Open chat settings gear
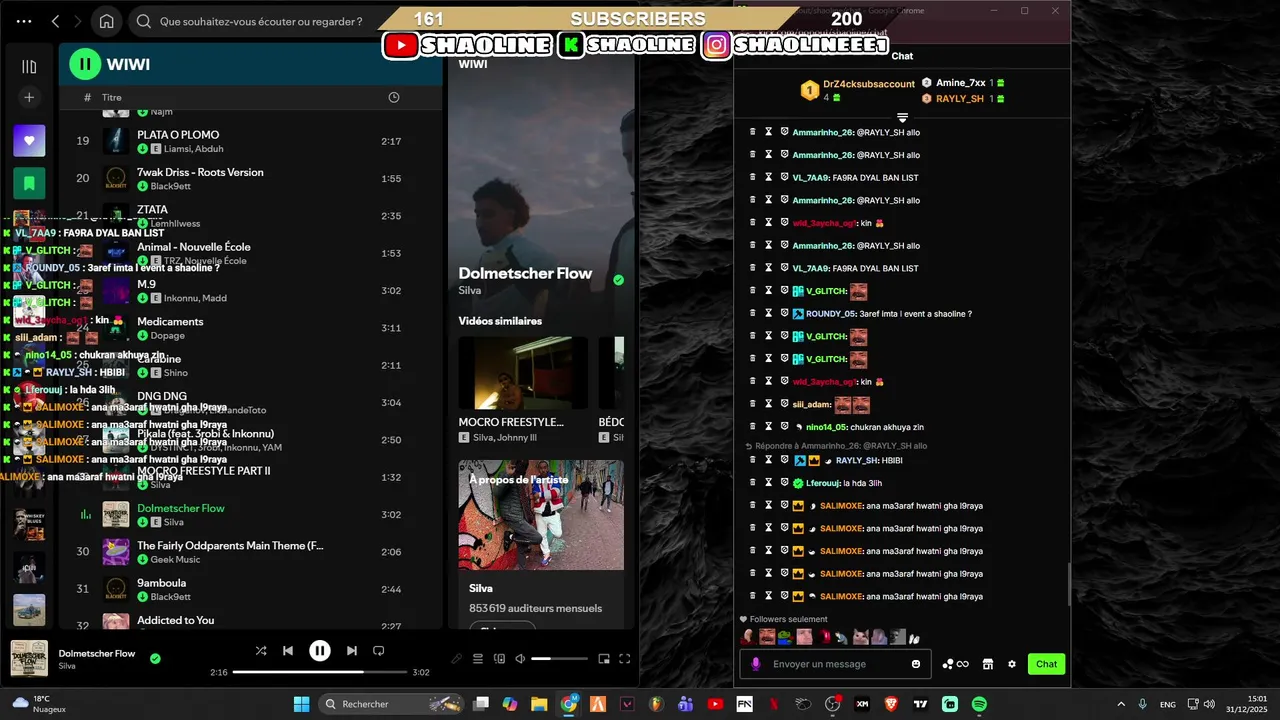Image resolution: width=1280 pixels, height=720 pixels. point(1012,664)
